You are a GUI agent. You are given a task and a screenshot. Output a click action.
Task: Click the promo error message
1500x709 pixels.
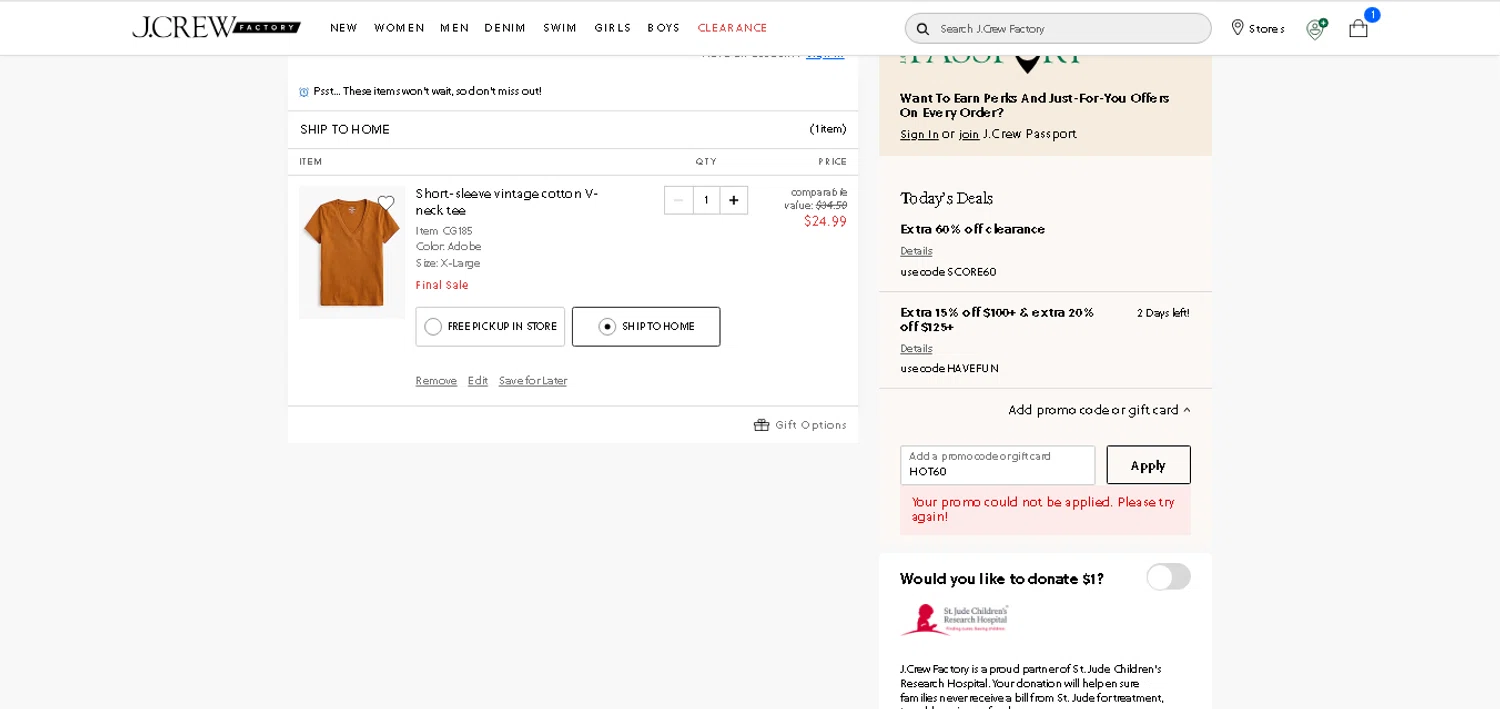[x=1045, y=510]
